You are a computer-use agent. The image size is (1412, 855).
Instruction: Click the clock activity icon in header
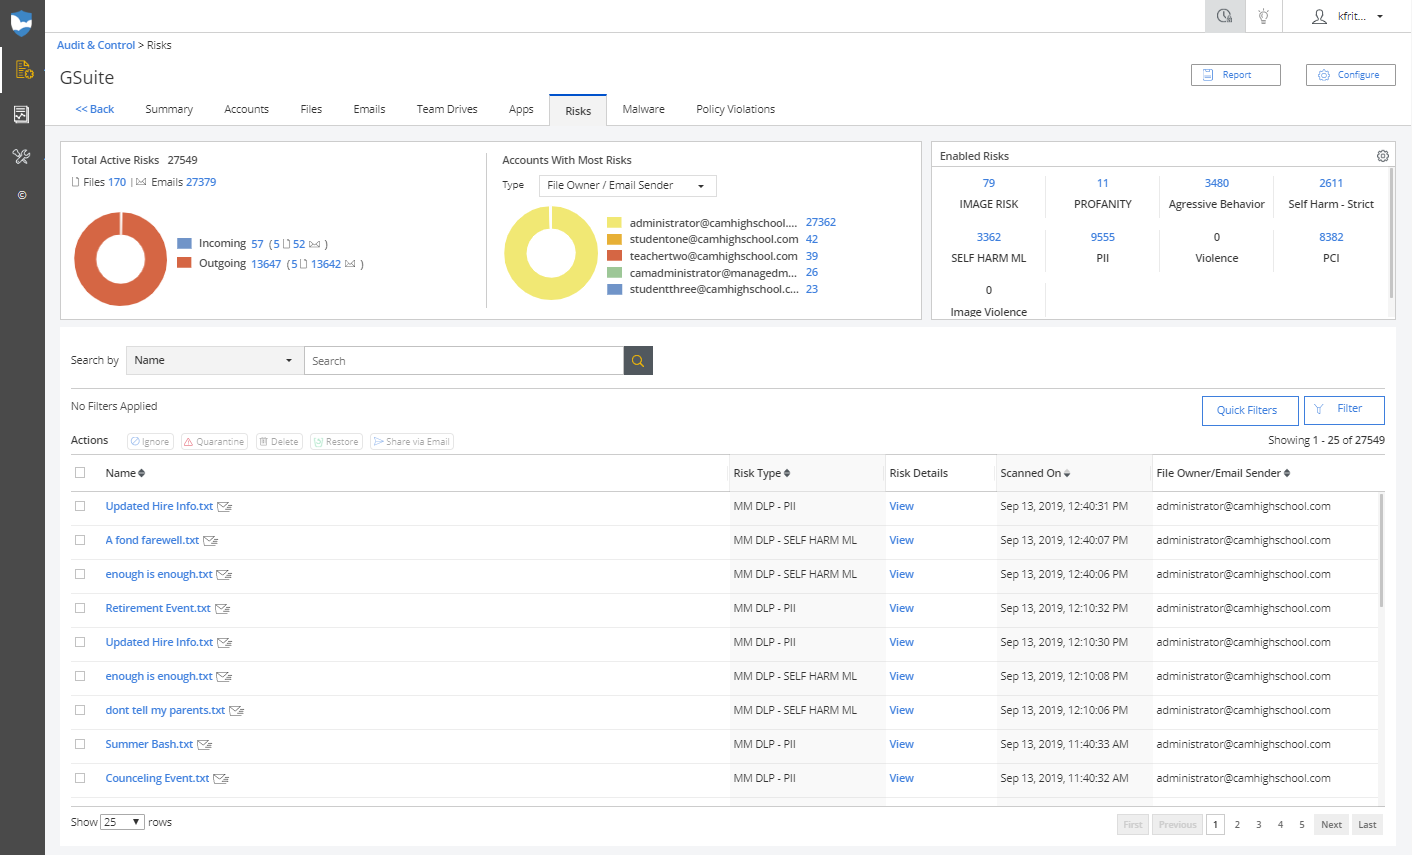1224,16
